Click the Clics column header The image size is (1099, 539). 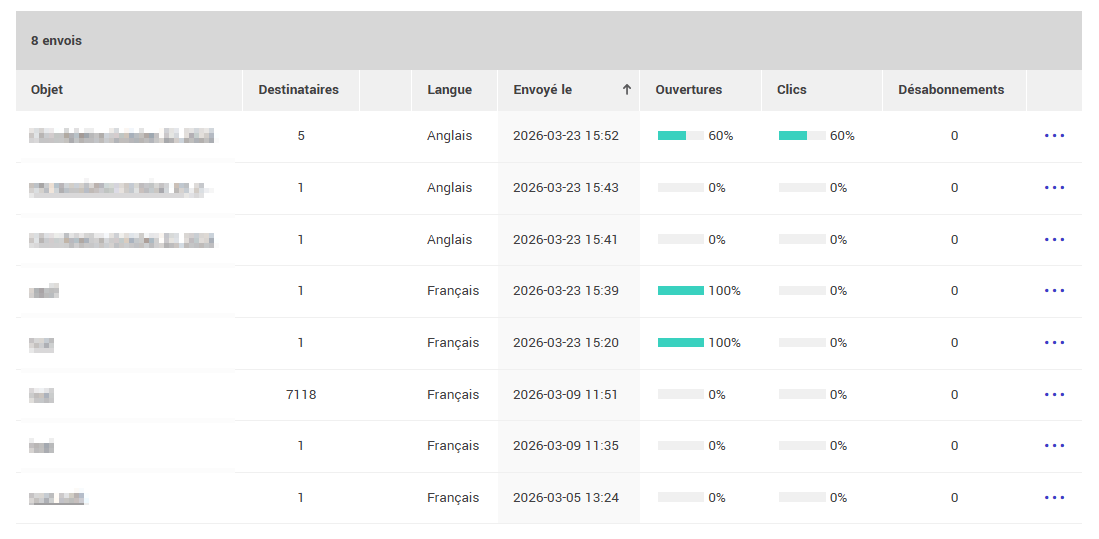tap(791, 90)
